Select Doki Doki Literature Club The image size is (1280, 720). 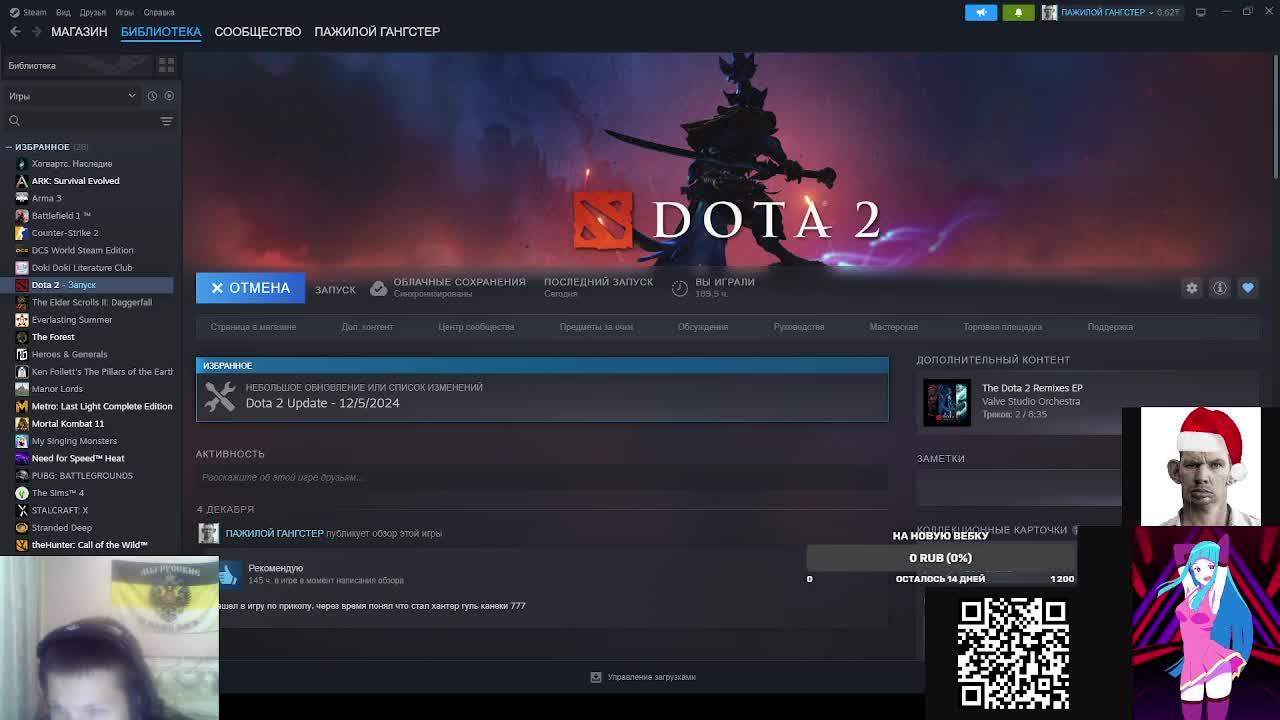pos(82,268)
